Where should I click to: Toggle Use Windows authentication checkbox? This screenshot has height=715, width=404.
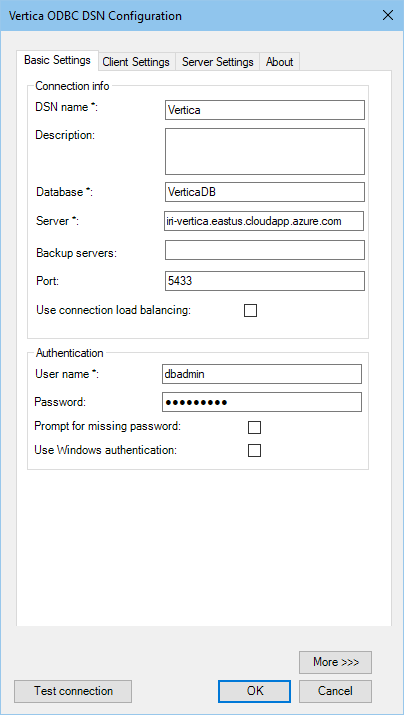click(x=254, y=451)
